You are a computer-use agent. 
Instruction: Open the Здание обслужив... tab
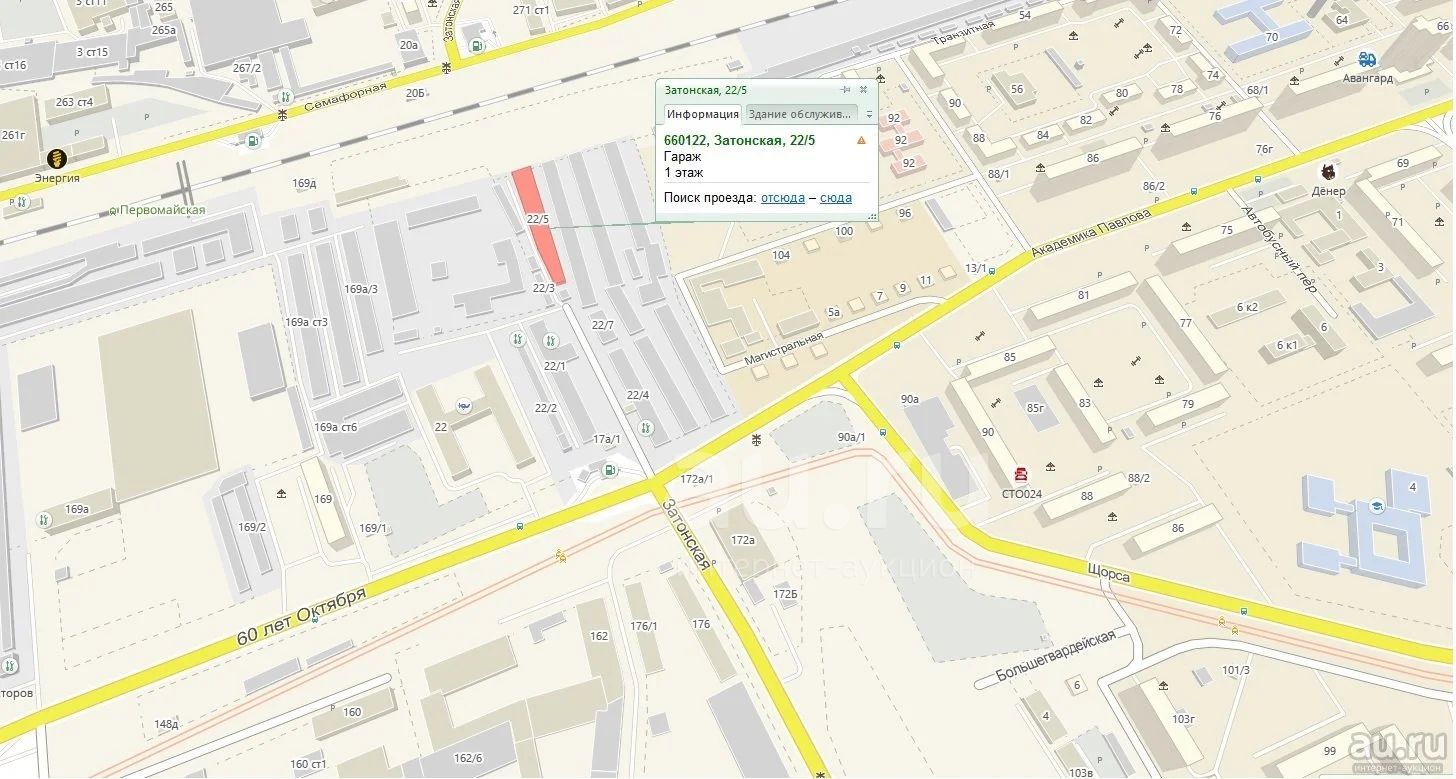[x=801, y=114]
